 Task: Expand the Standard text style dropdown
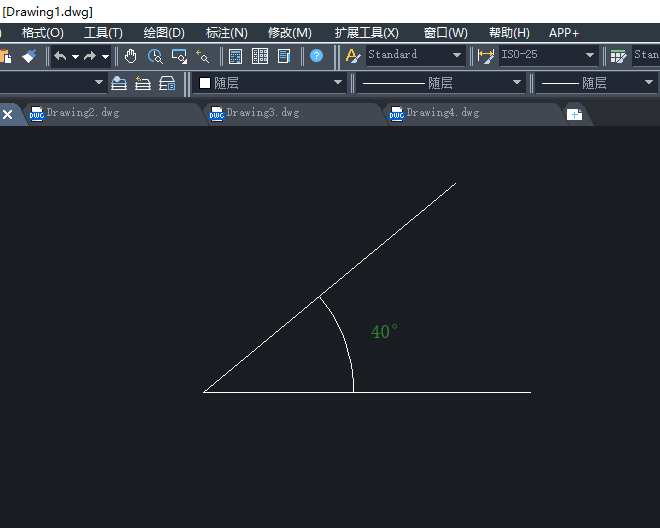(x=457, y=56)
